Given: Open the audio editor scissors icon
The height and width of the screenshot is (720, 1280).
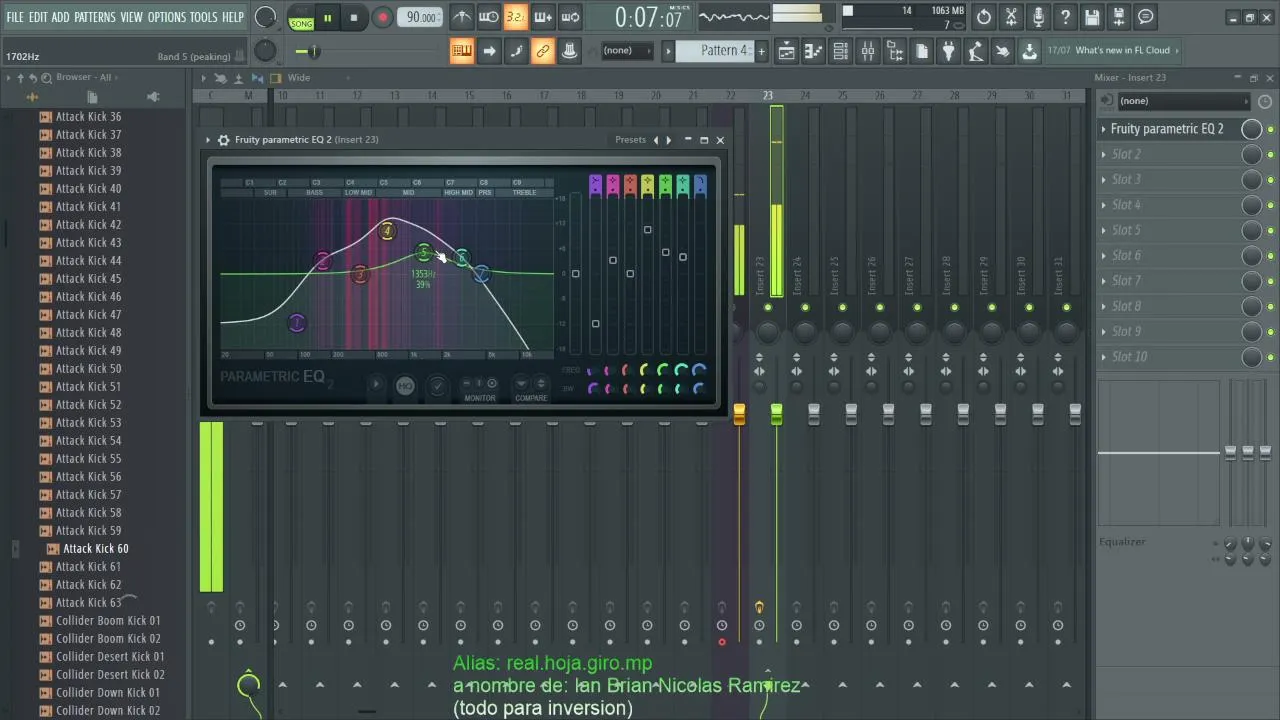Looking at the screenshot, I should pos(1011,17).
